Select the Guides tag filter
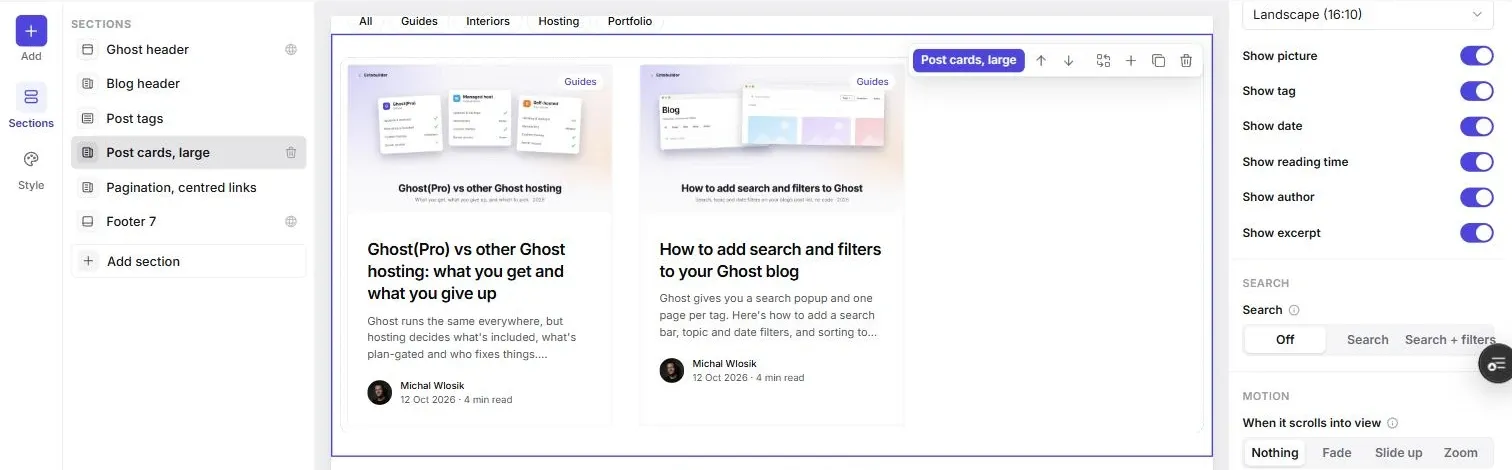 419,21
